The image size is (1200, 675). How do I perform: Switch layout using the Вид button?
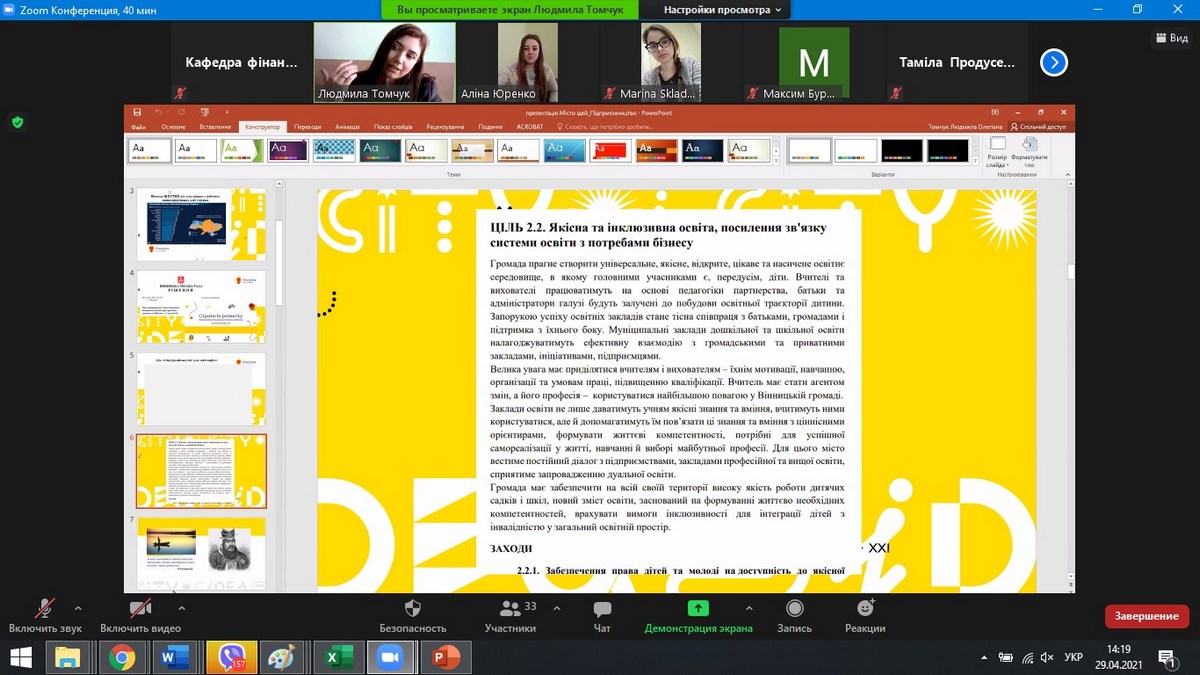point(1171,38)
